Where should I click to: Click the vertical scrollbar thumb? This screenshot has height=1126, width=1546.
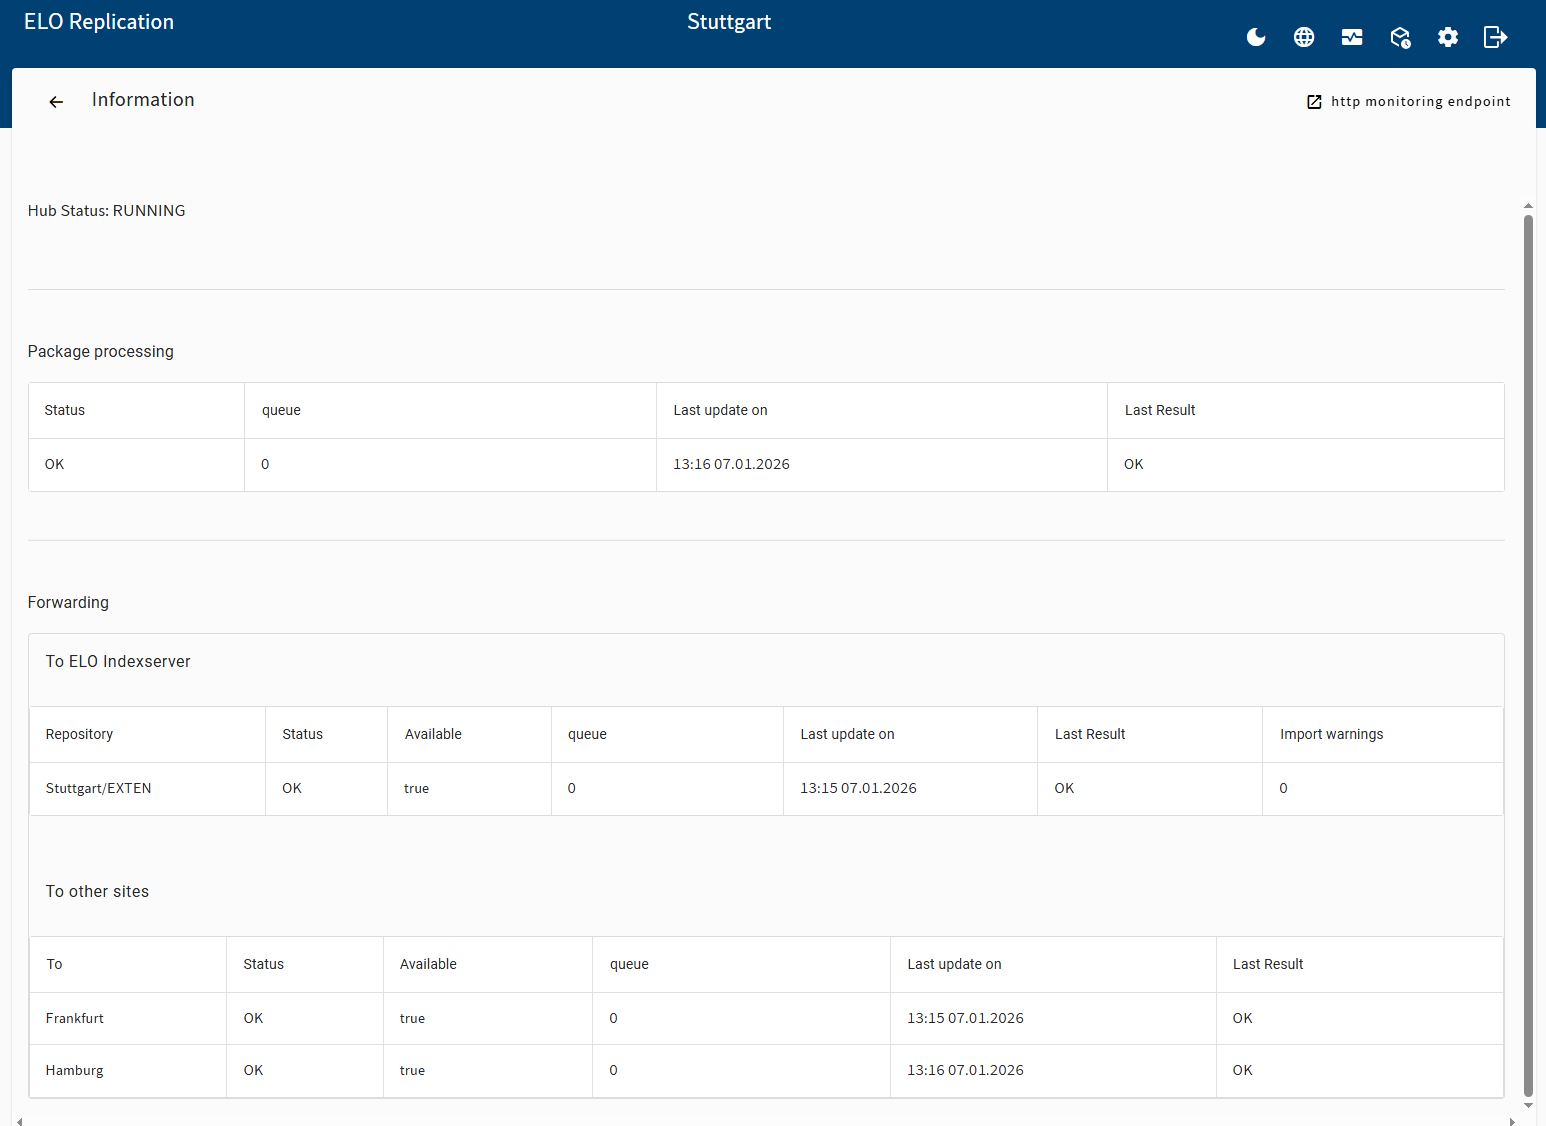[1528, 655]
